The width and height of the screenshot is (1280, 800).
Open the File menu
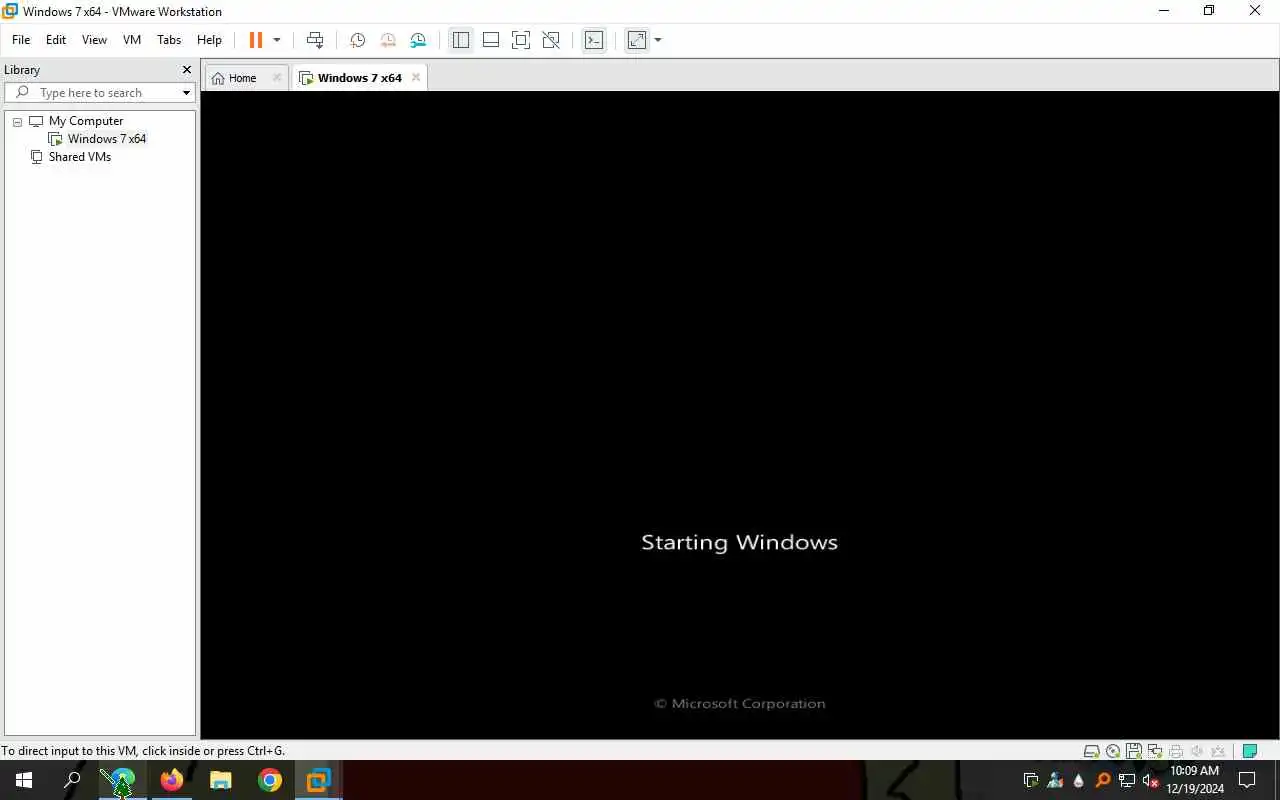(x=21, y=40)
